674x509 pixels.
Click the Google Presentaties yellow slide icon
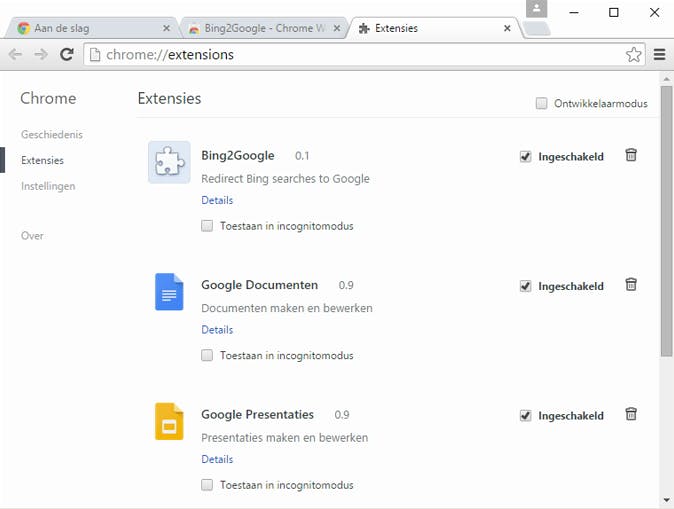(169, 421)
